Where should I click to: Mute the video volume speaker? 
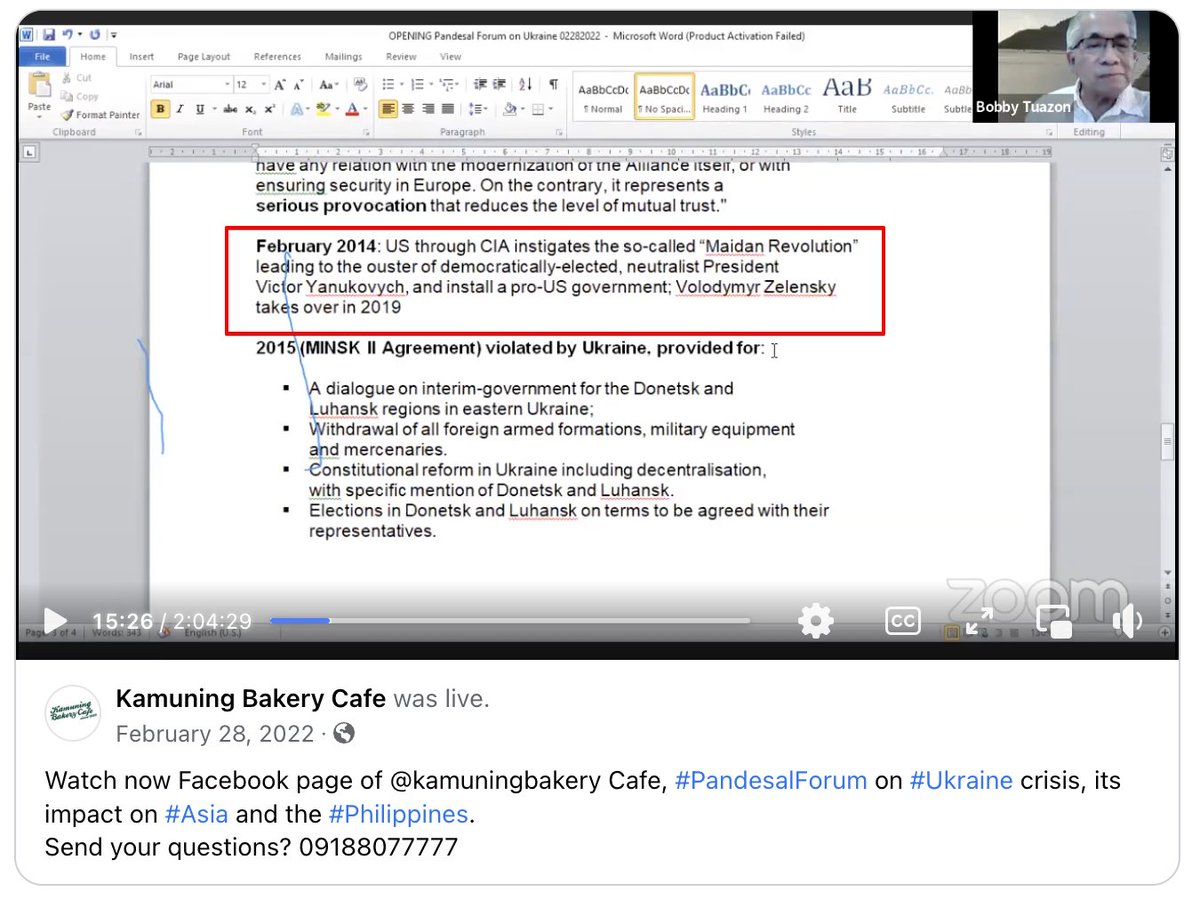click(x=1127, y=621)
